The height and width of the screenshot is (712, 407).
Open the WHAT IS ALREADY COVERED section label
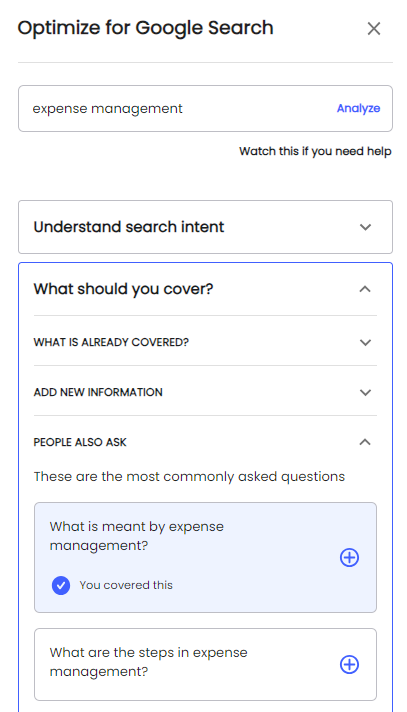coord(111,342)
